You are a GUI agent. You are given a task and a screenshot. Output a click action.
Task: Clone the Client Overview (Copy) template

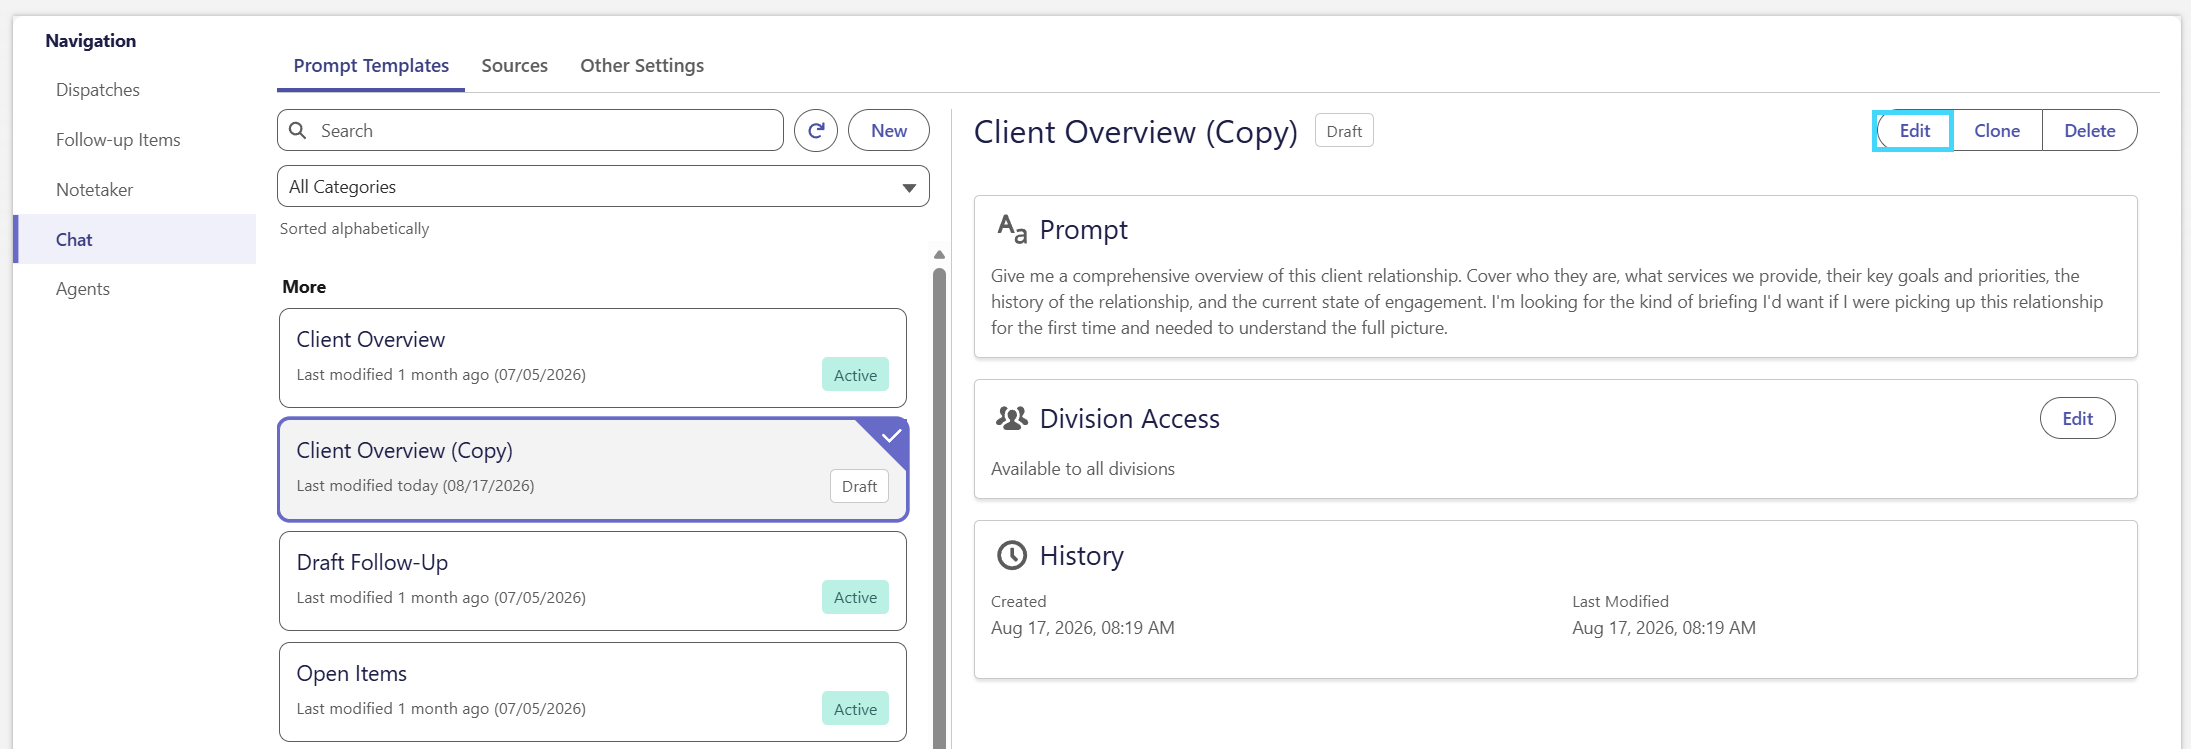pyautogui.click(x=1997, y=131)
